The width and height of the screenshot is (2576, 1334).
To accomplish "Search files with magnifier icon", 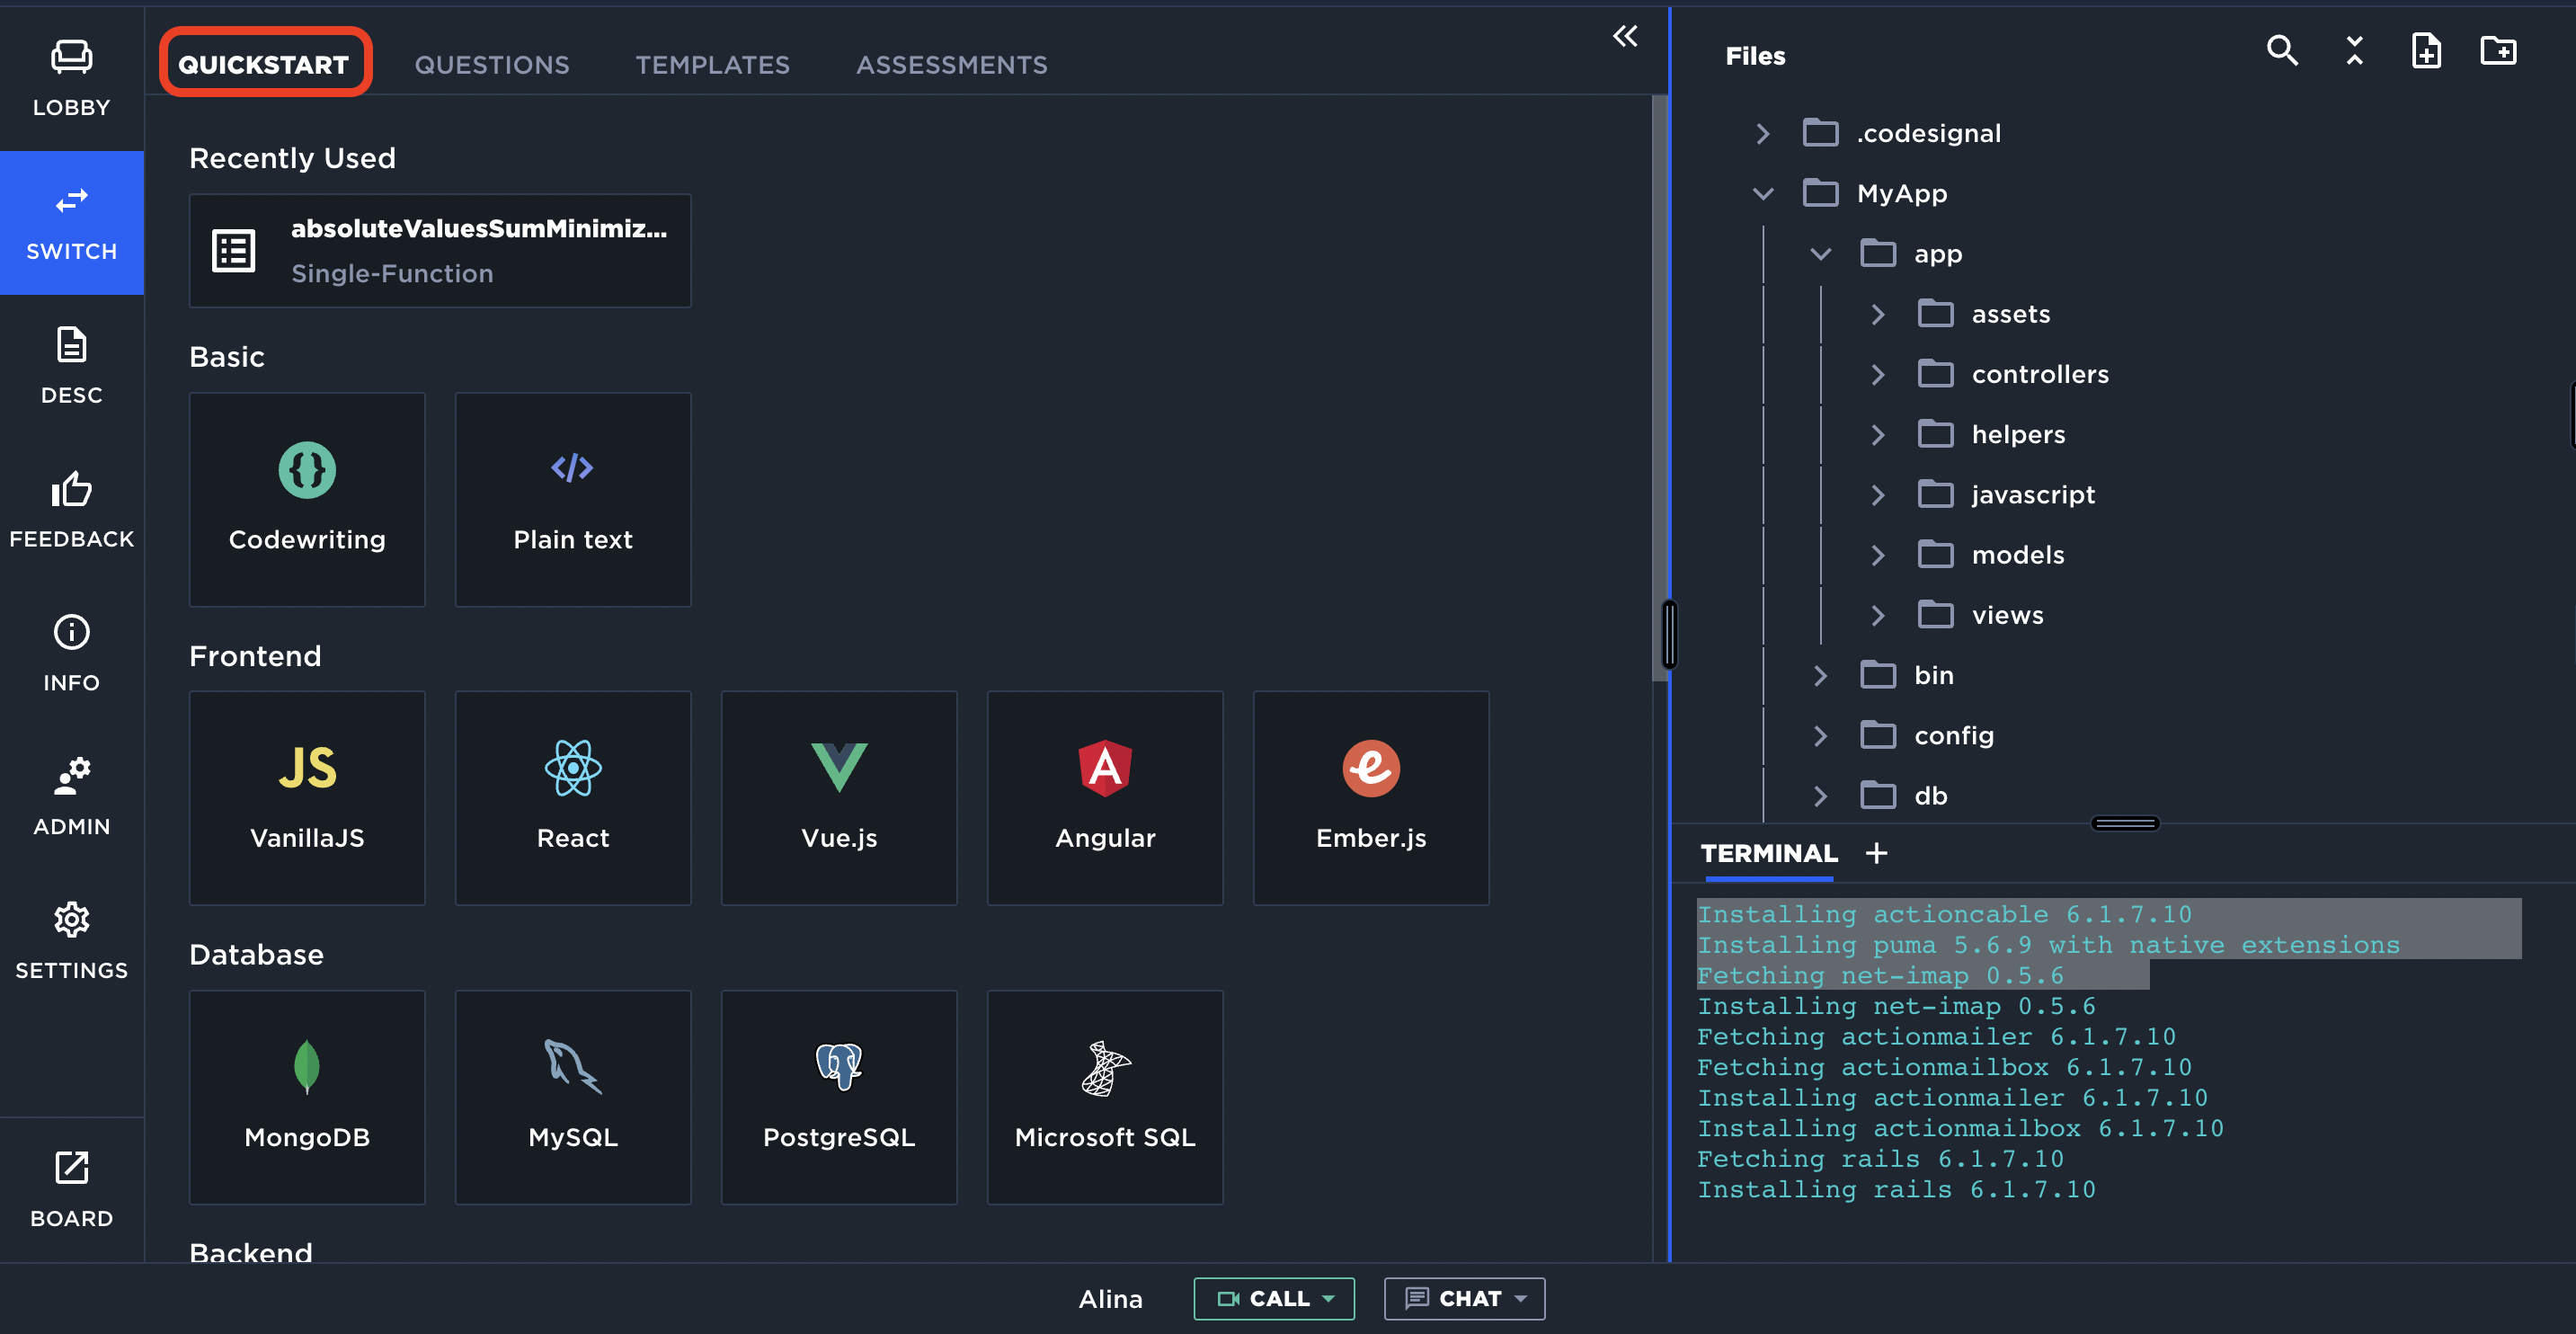I will 2282,50.
